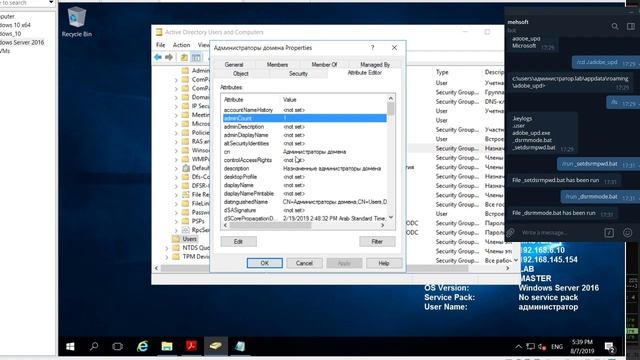Click the search icon in the chat header
The image size is (640, 360).
pos(615,27)
